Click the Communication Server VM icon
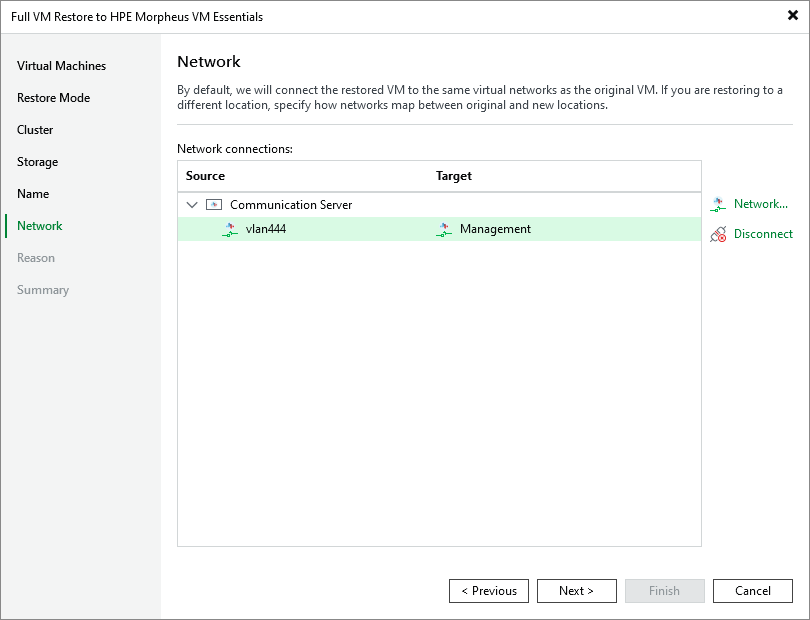810x620 pixels. (213, 204)
